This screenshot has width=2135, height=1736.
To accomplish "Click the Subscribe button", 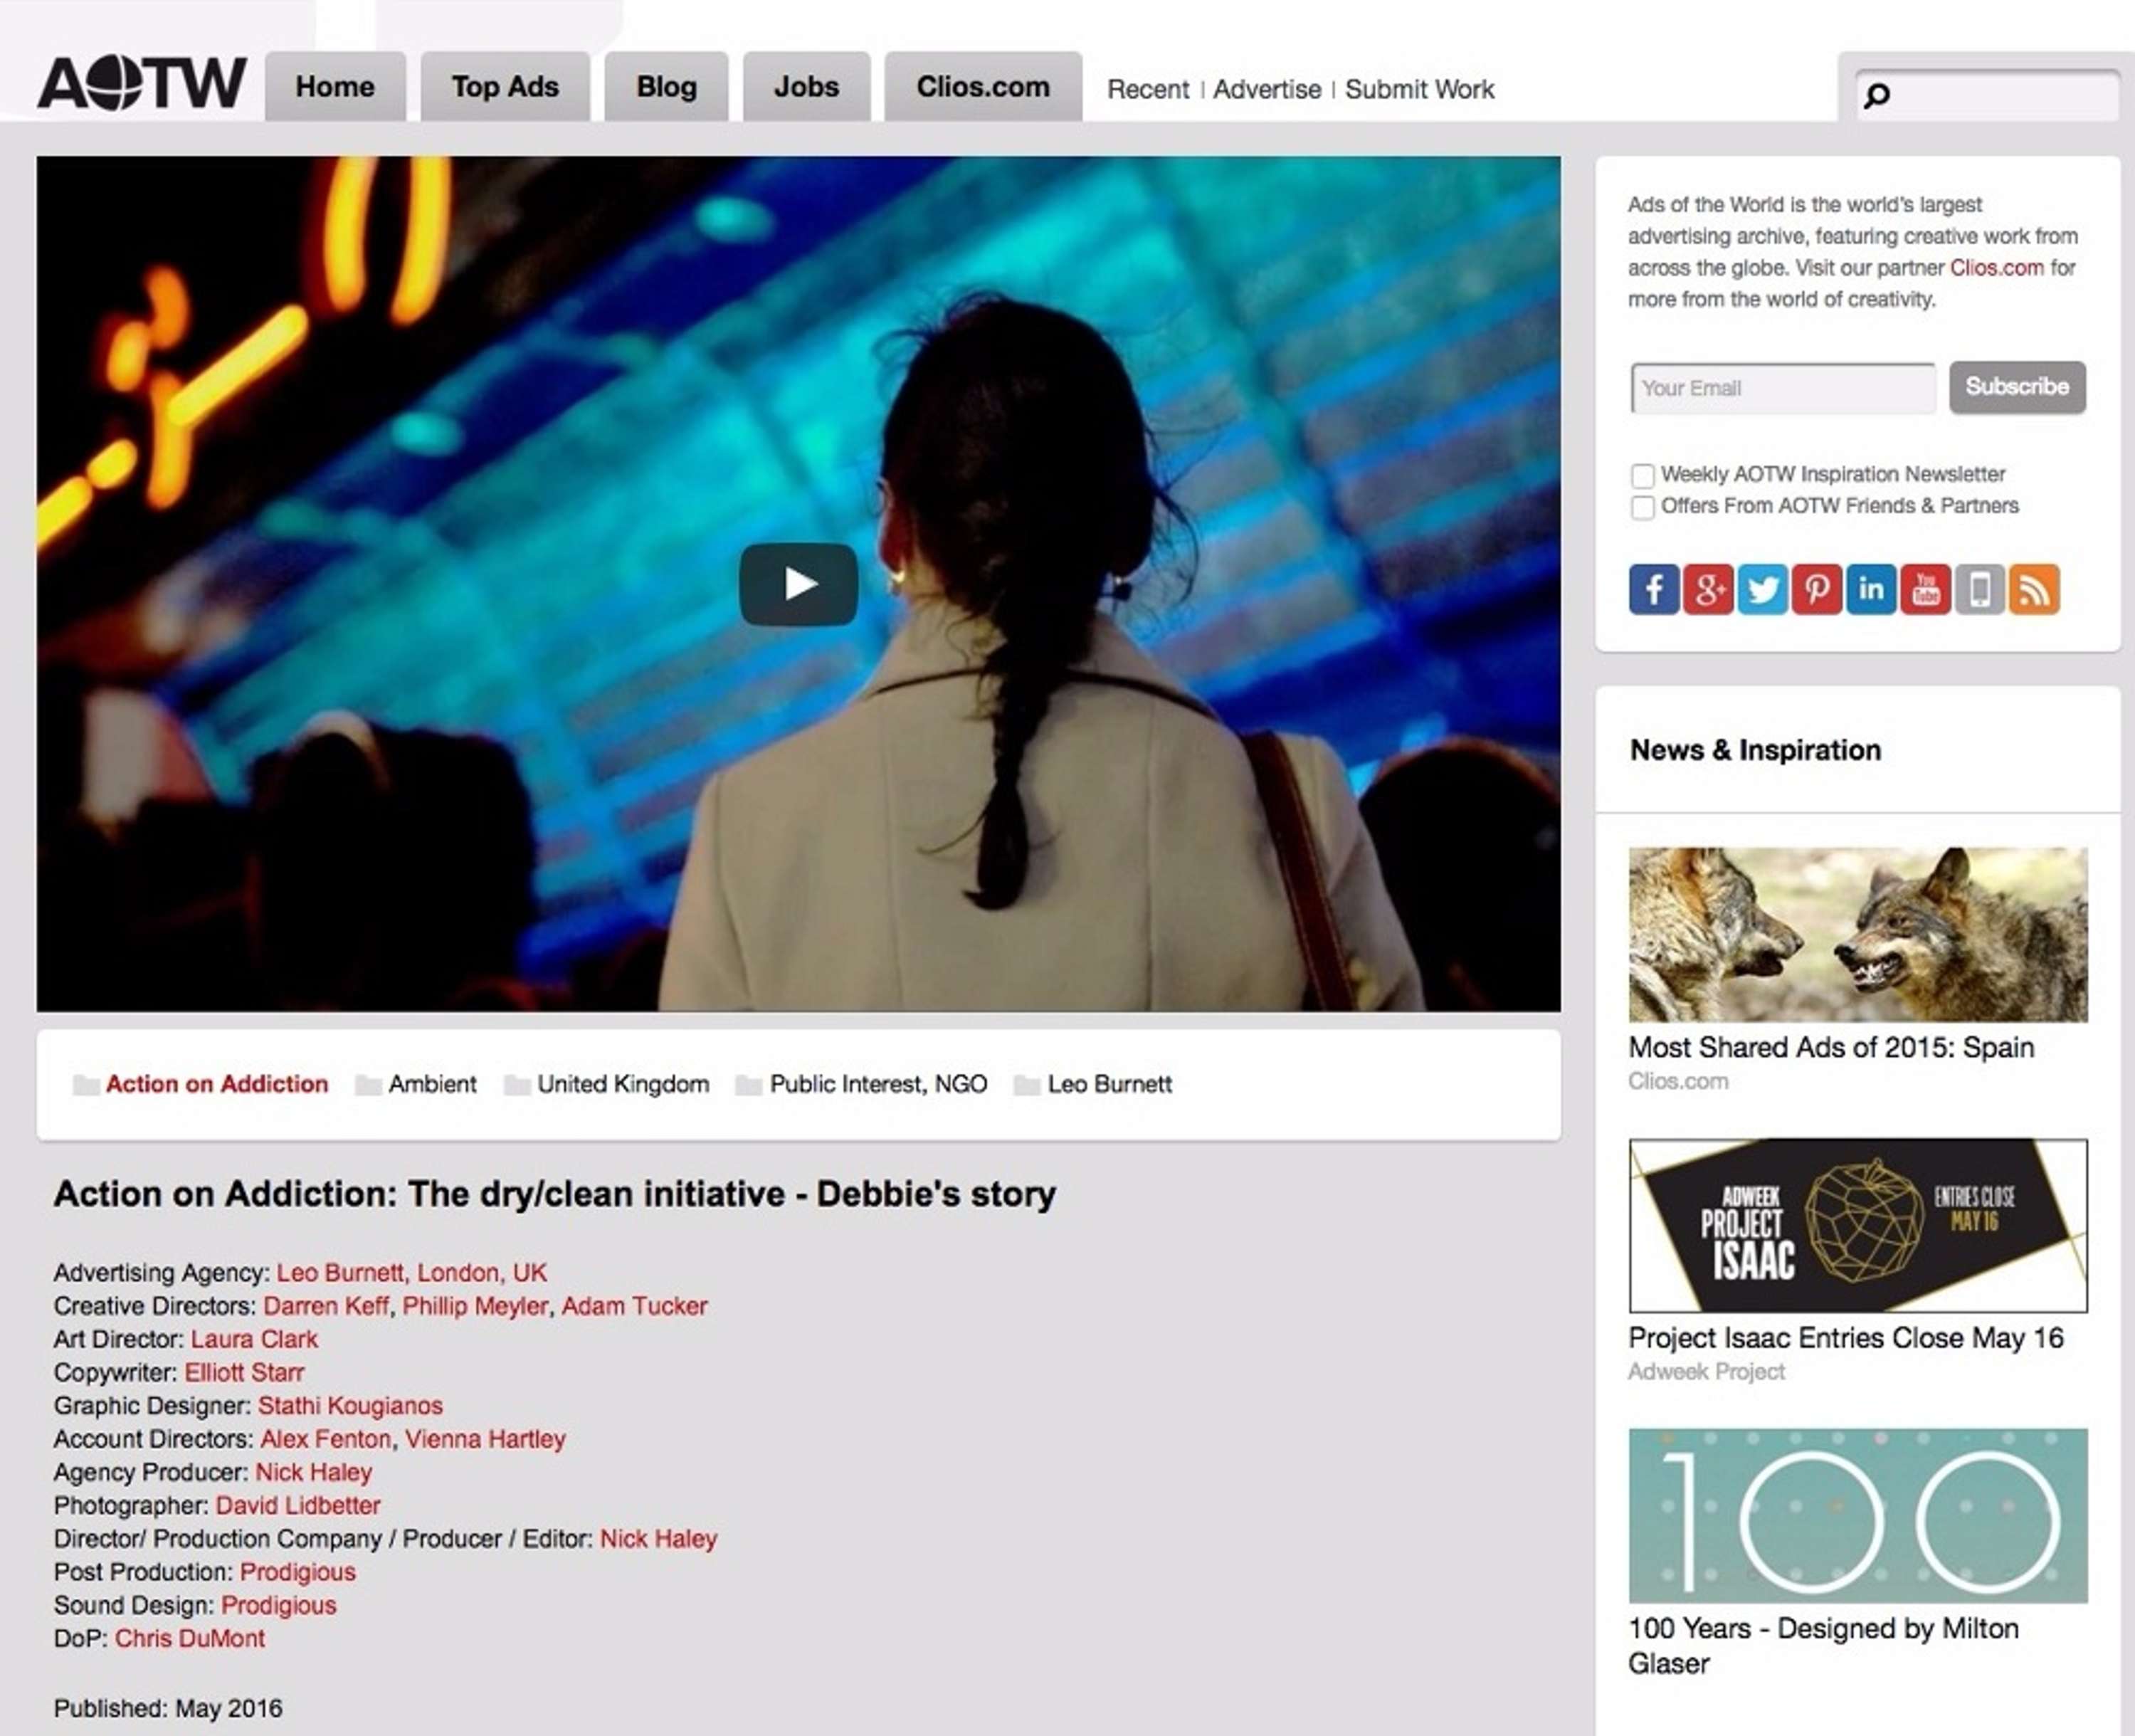I will pyautogui.click(x=2017, y=387).
